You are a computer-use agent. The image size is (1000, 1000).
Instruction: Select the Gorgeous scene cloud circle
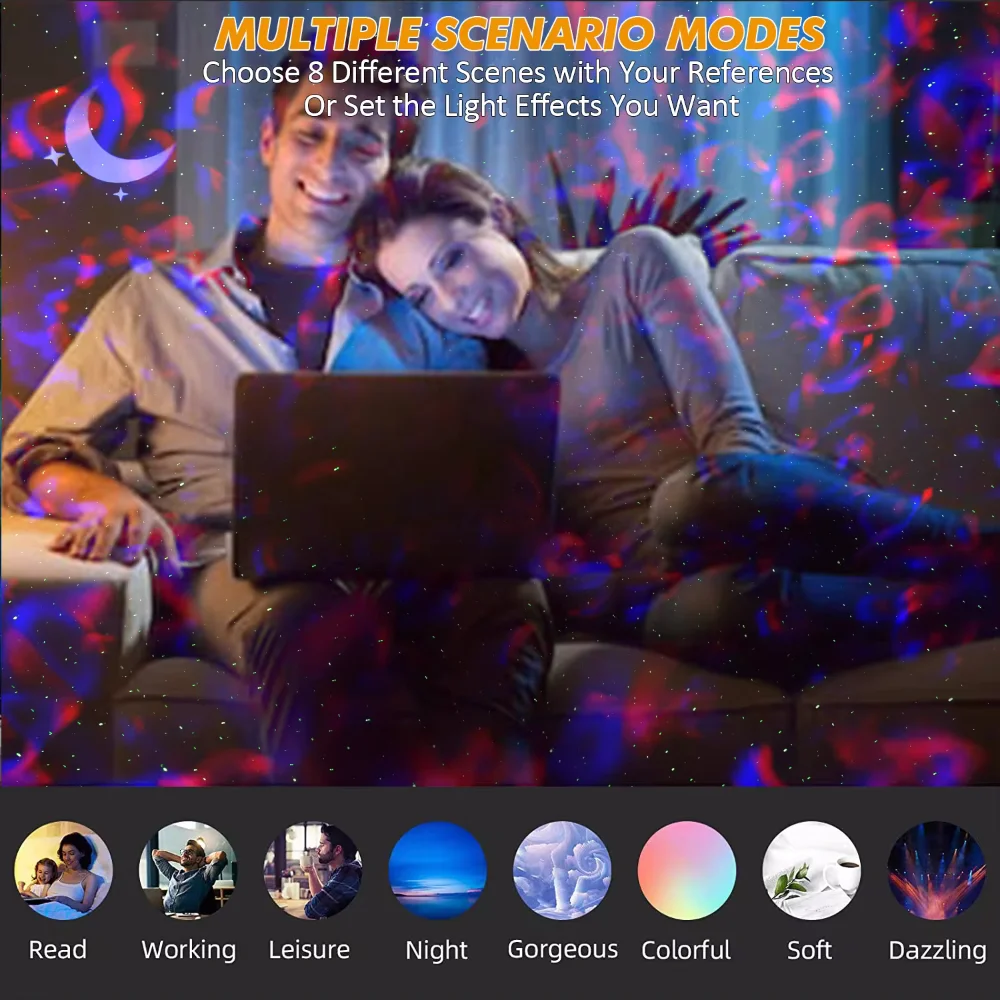tap(562, 870)
